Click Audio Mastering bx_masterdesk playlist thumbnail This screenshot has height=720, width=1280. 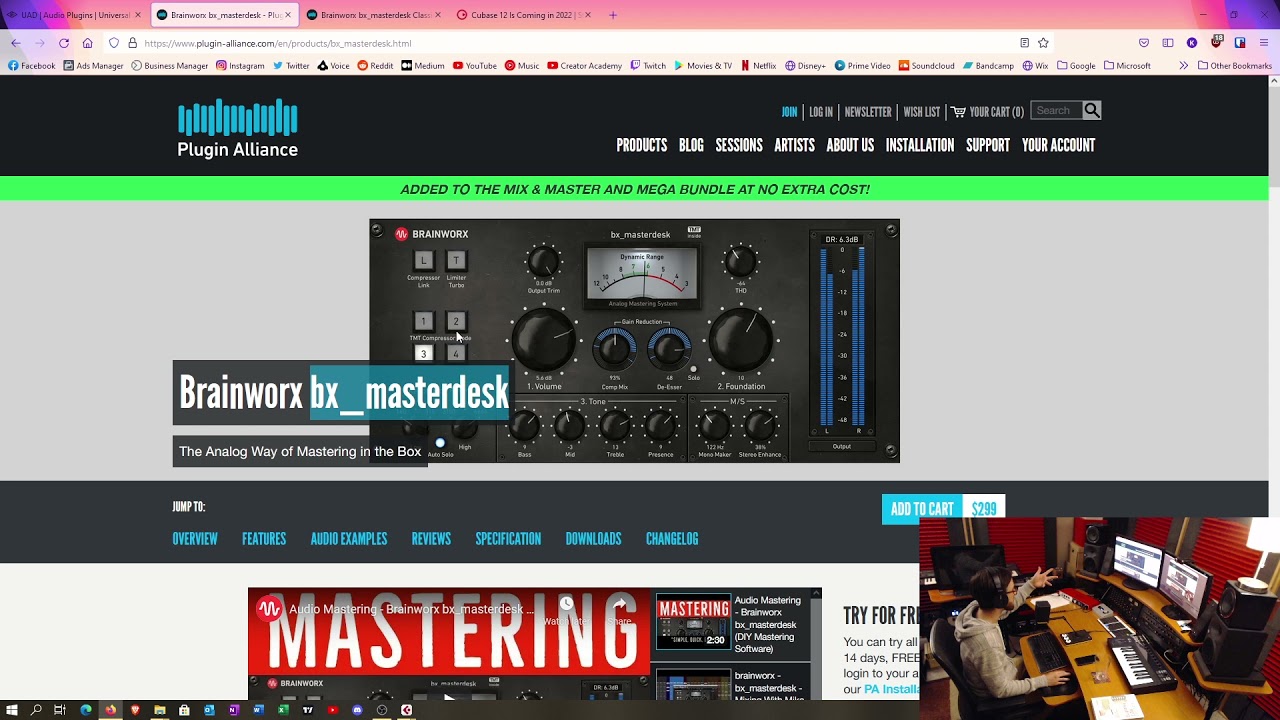tap(693, 623)
